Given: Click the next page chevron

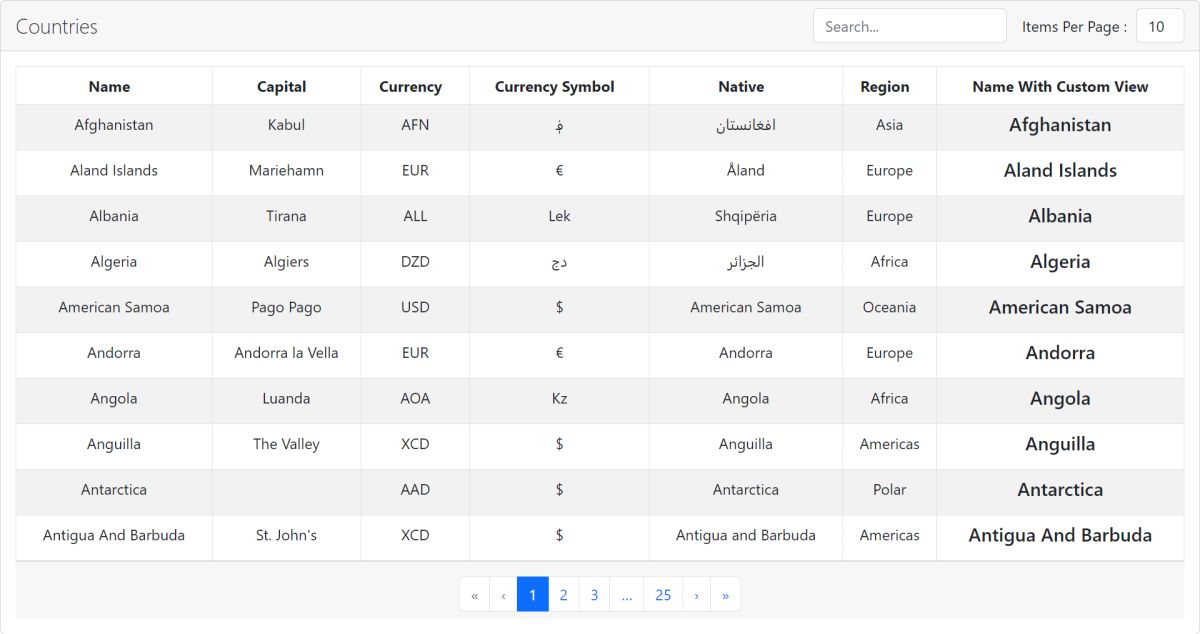Looking at the screenshot, I should (x=696, y=594).
